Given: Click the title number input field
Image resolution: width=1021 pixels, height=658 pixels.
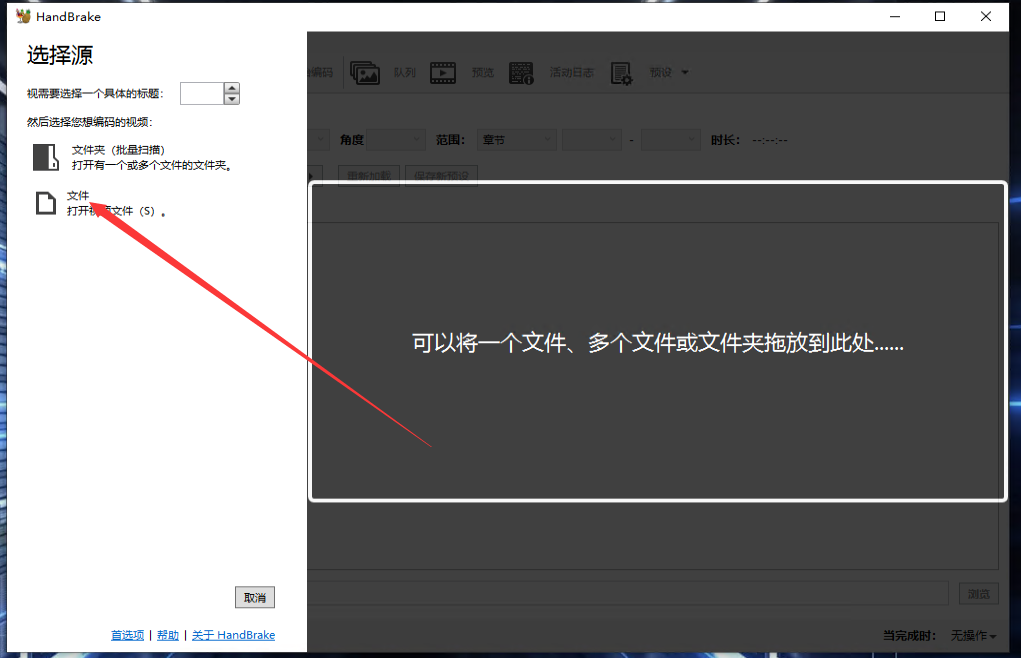Looking at the screenshot, I should click(201, 94).
